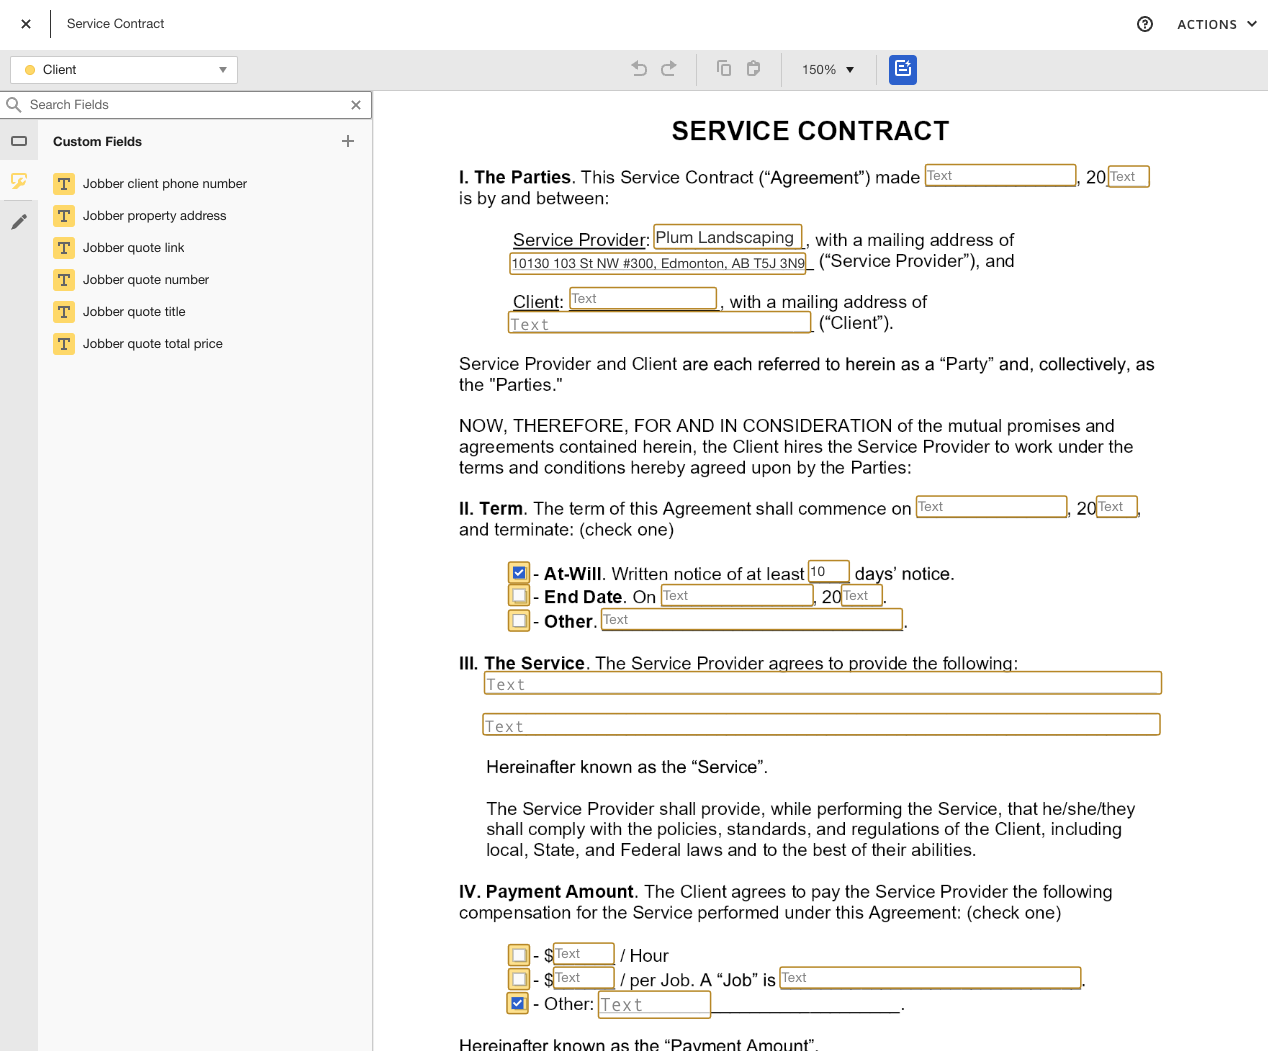Open the 150% zoom dropdown
This screenshot has width=1268, height=1051.
click(x=828, y=70)
